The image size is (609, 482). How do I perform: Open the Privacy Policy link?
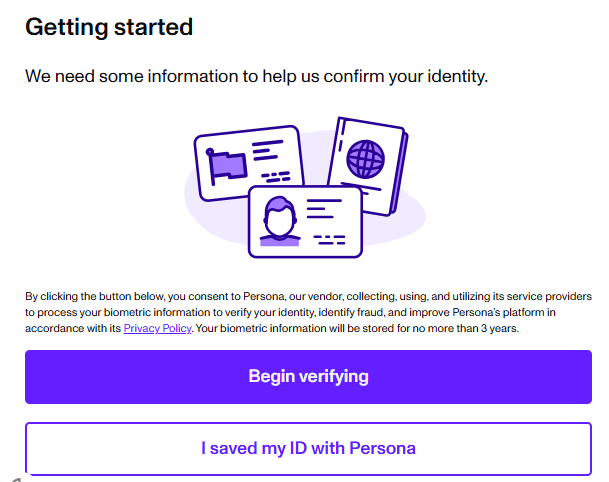coord(157,328)
